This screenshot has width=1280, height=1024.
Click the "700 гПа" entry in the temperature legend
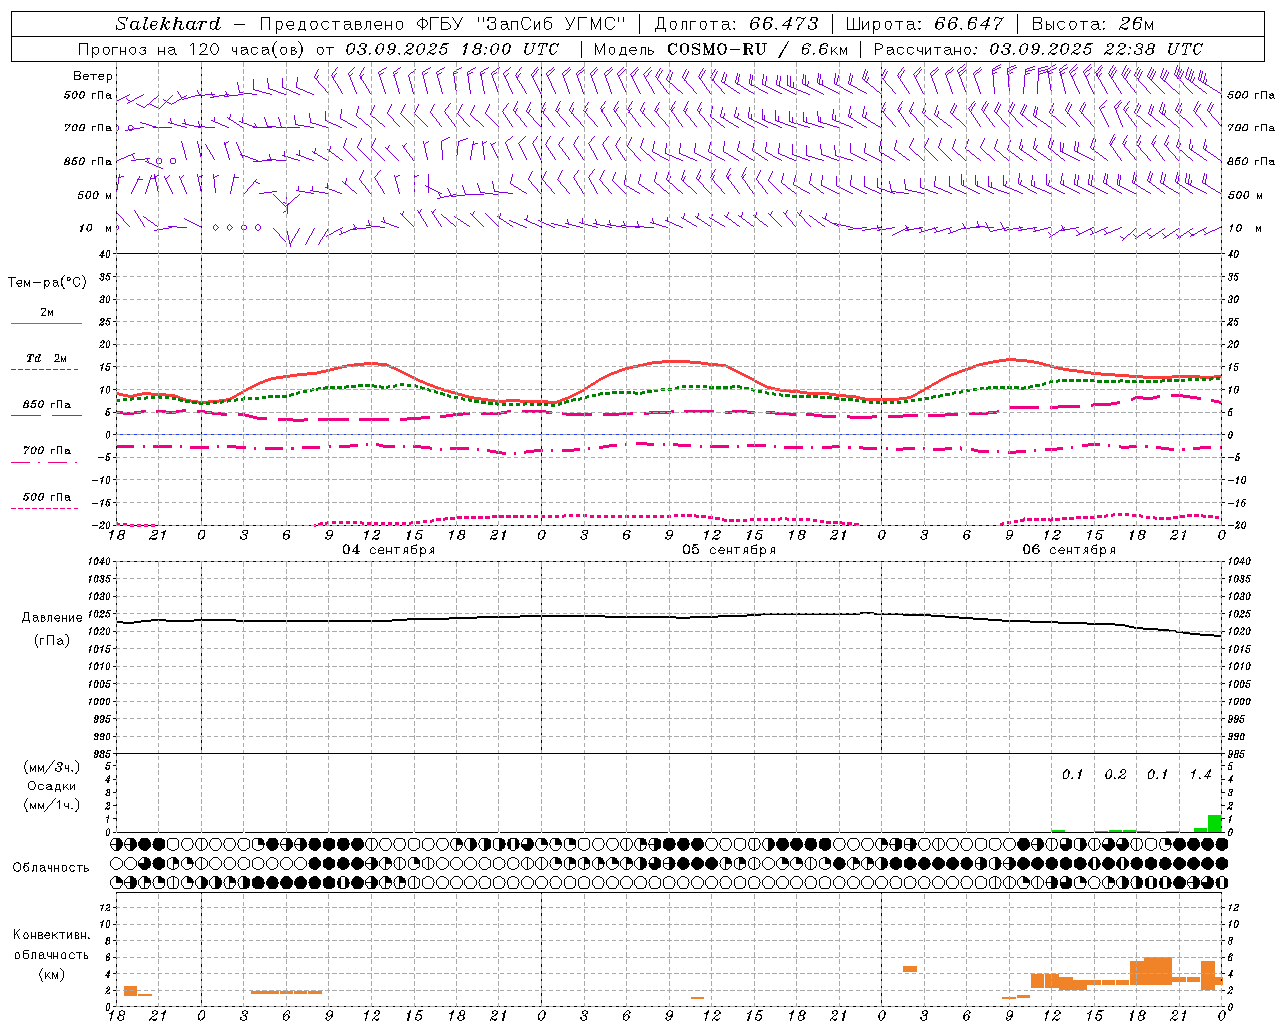pos(46,451)
